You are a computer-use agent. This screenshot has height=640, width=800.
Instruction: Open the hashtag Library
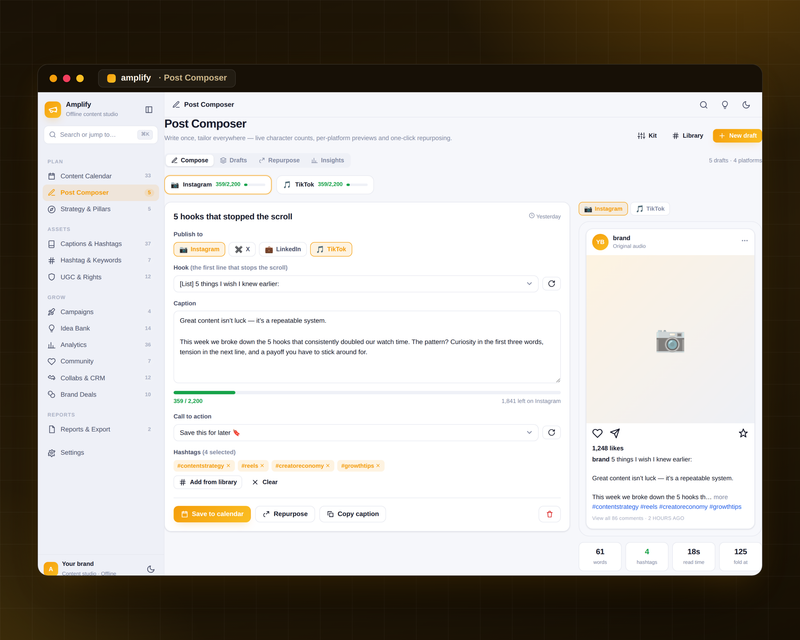click(687, 136)
